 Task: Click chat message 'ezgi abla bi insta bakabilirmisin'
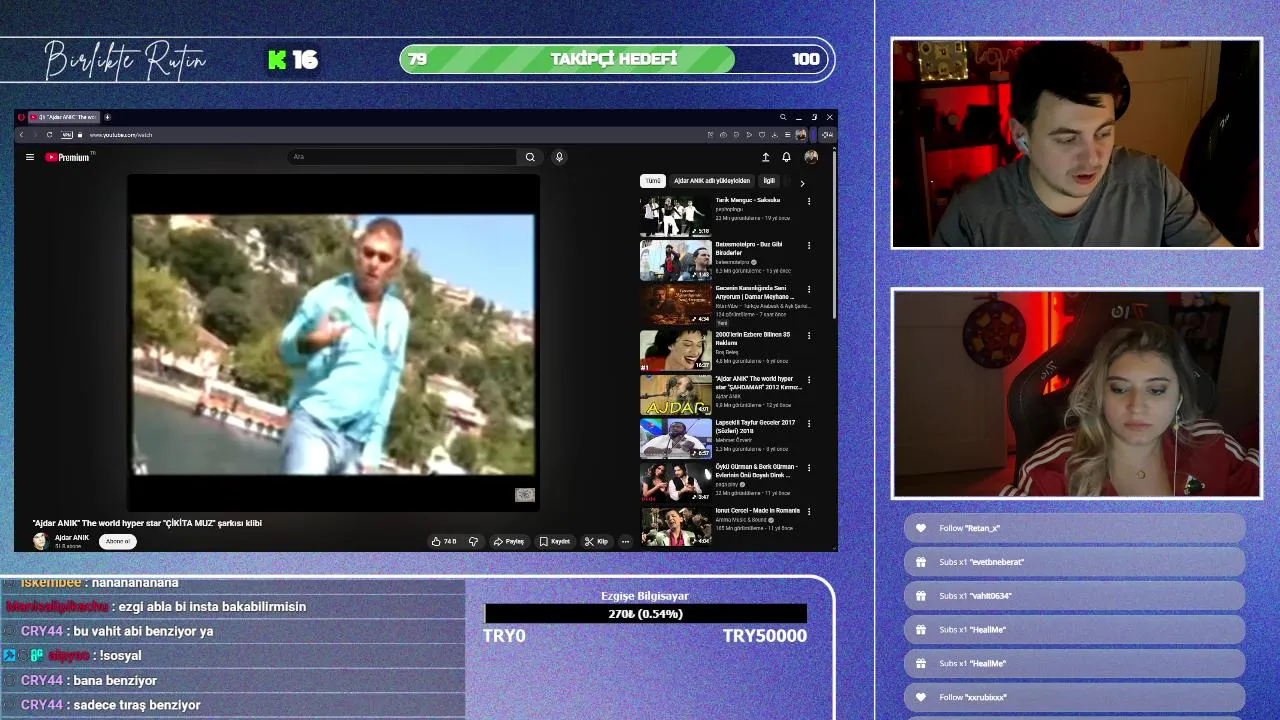(212, 607)
